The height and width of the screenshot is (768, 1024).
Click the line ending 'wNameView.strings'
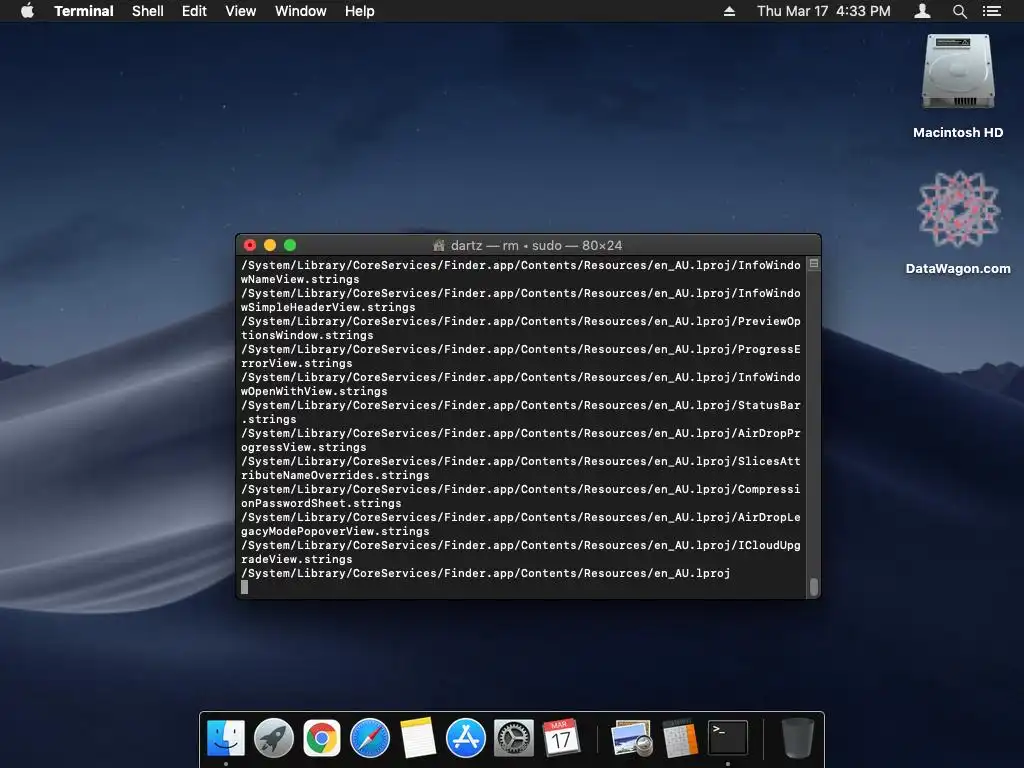[300, 279]
